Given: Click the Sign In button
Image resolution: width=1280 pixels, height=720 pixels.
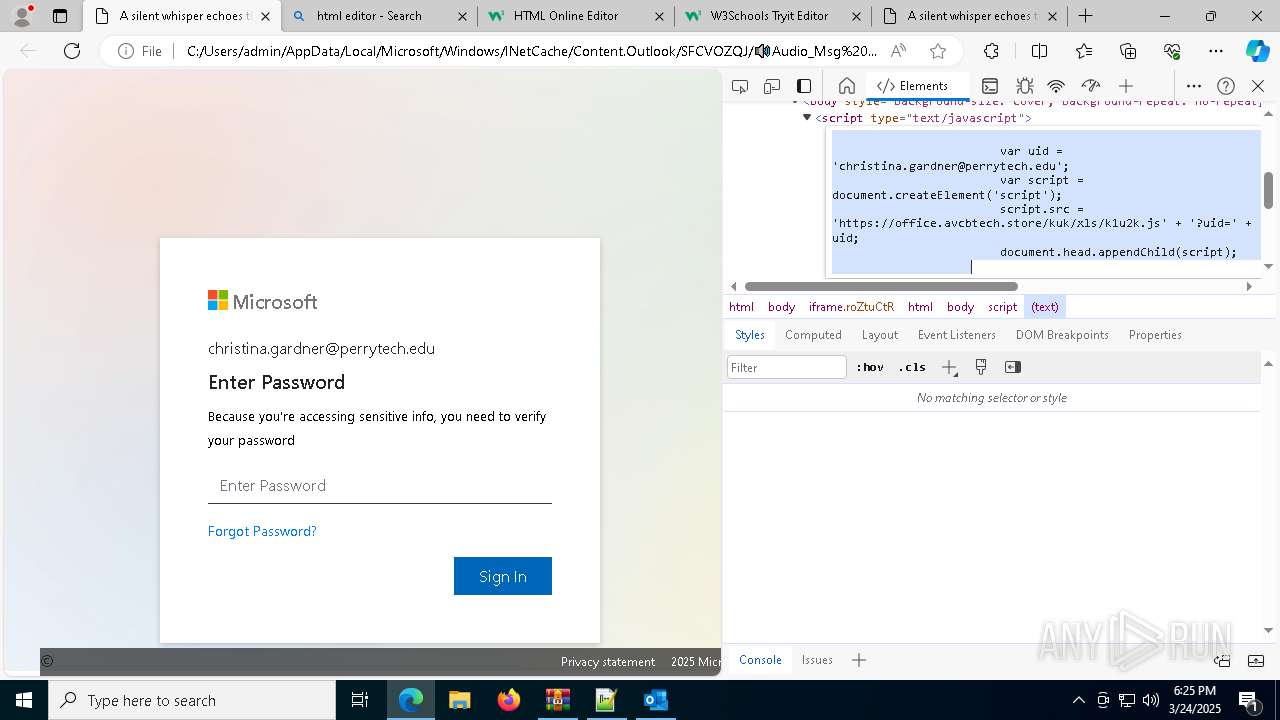Looking at the screenshot, I should point(502,576).
